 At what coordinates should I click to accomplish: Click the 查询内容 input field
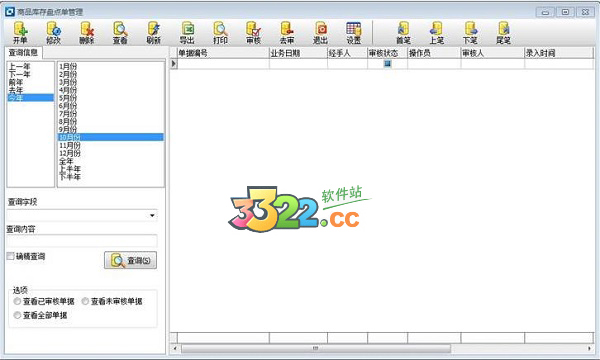[x=82, y=241]
